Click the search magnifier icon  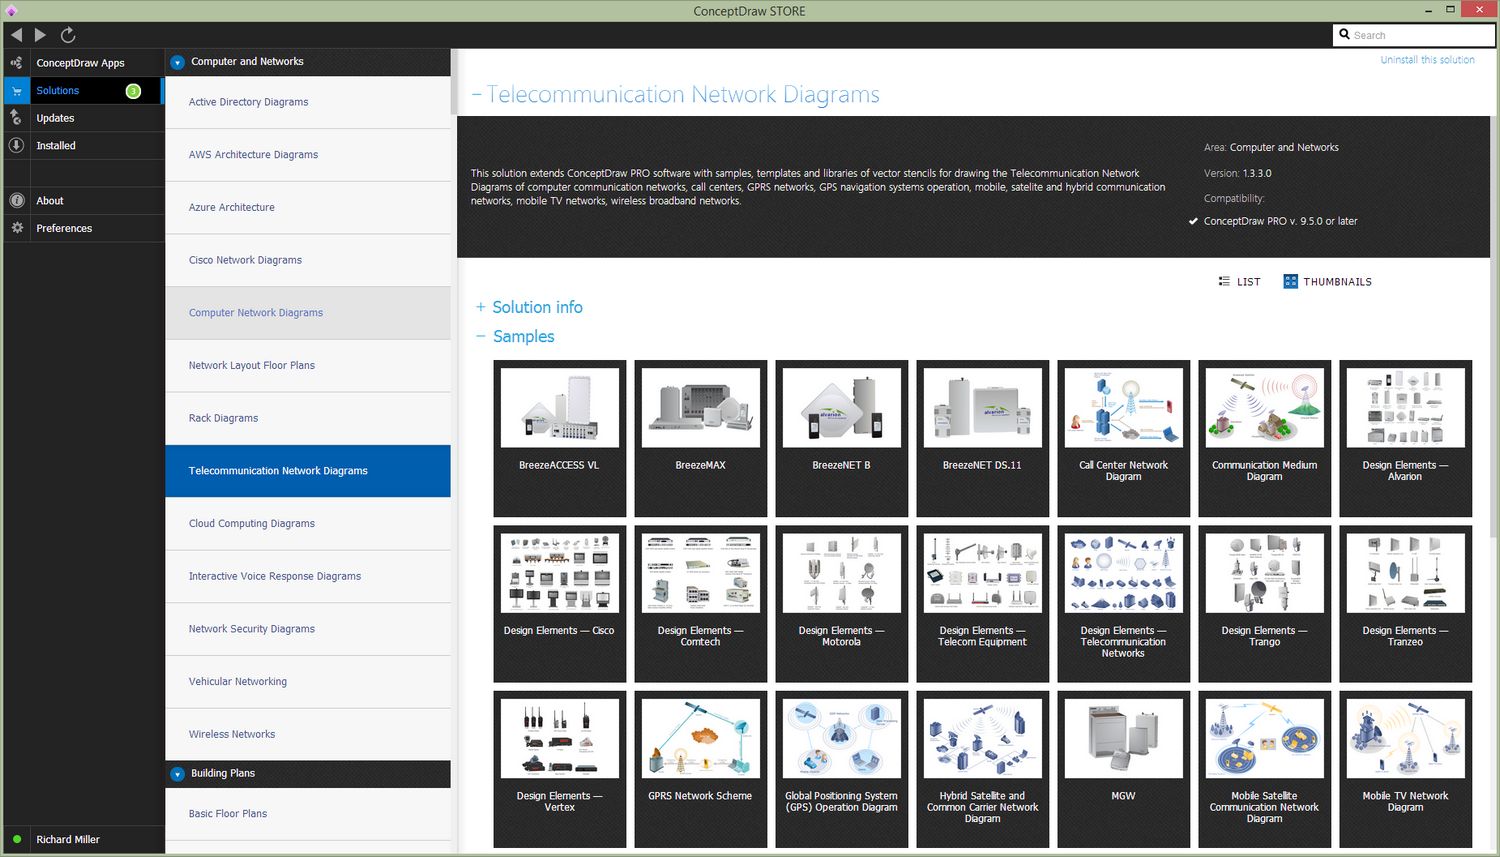coord(1344,34)
